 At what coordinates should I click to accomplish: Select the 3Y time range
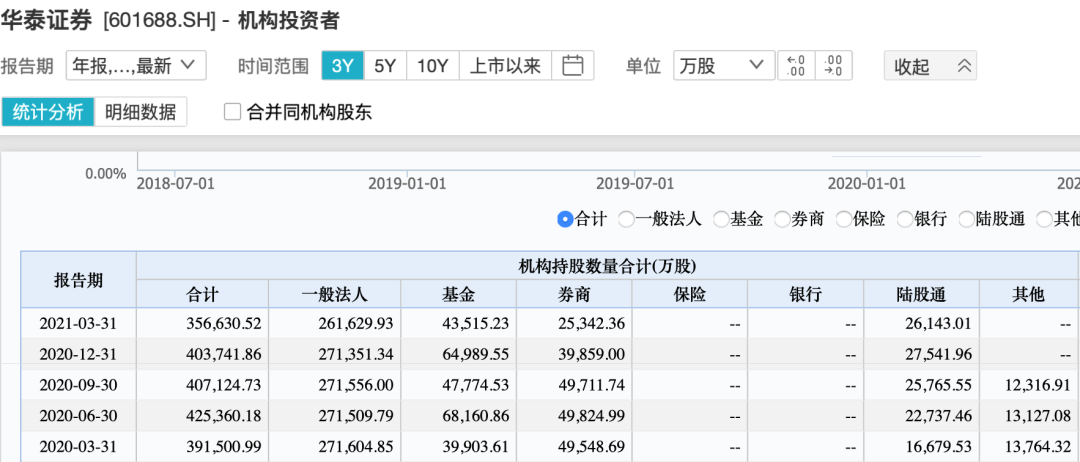click(x=342, y=66)
